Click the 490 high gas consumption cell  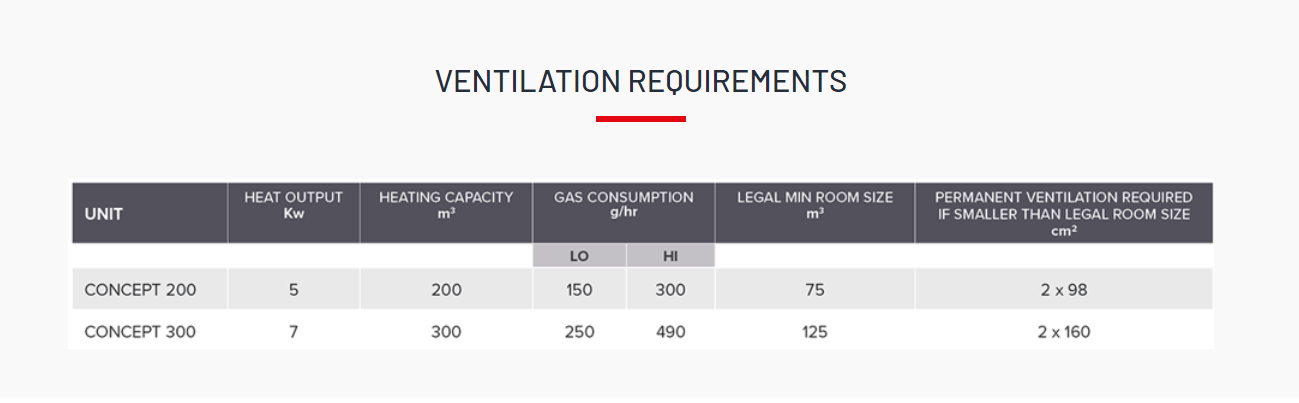[x=670, y=332]
